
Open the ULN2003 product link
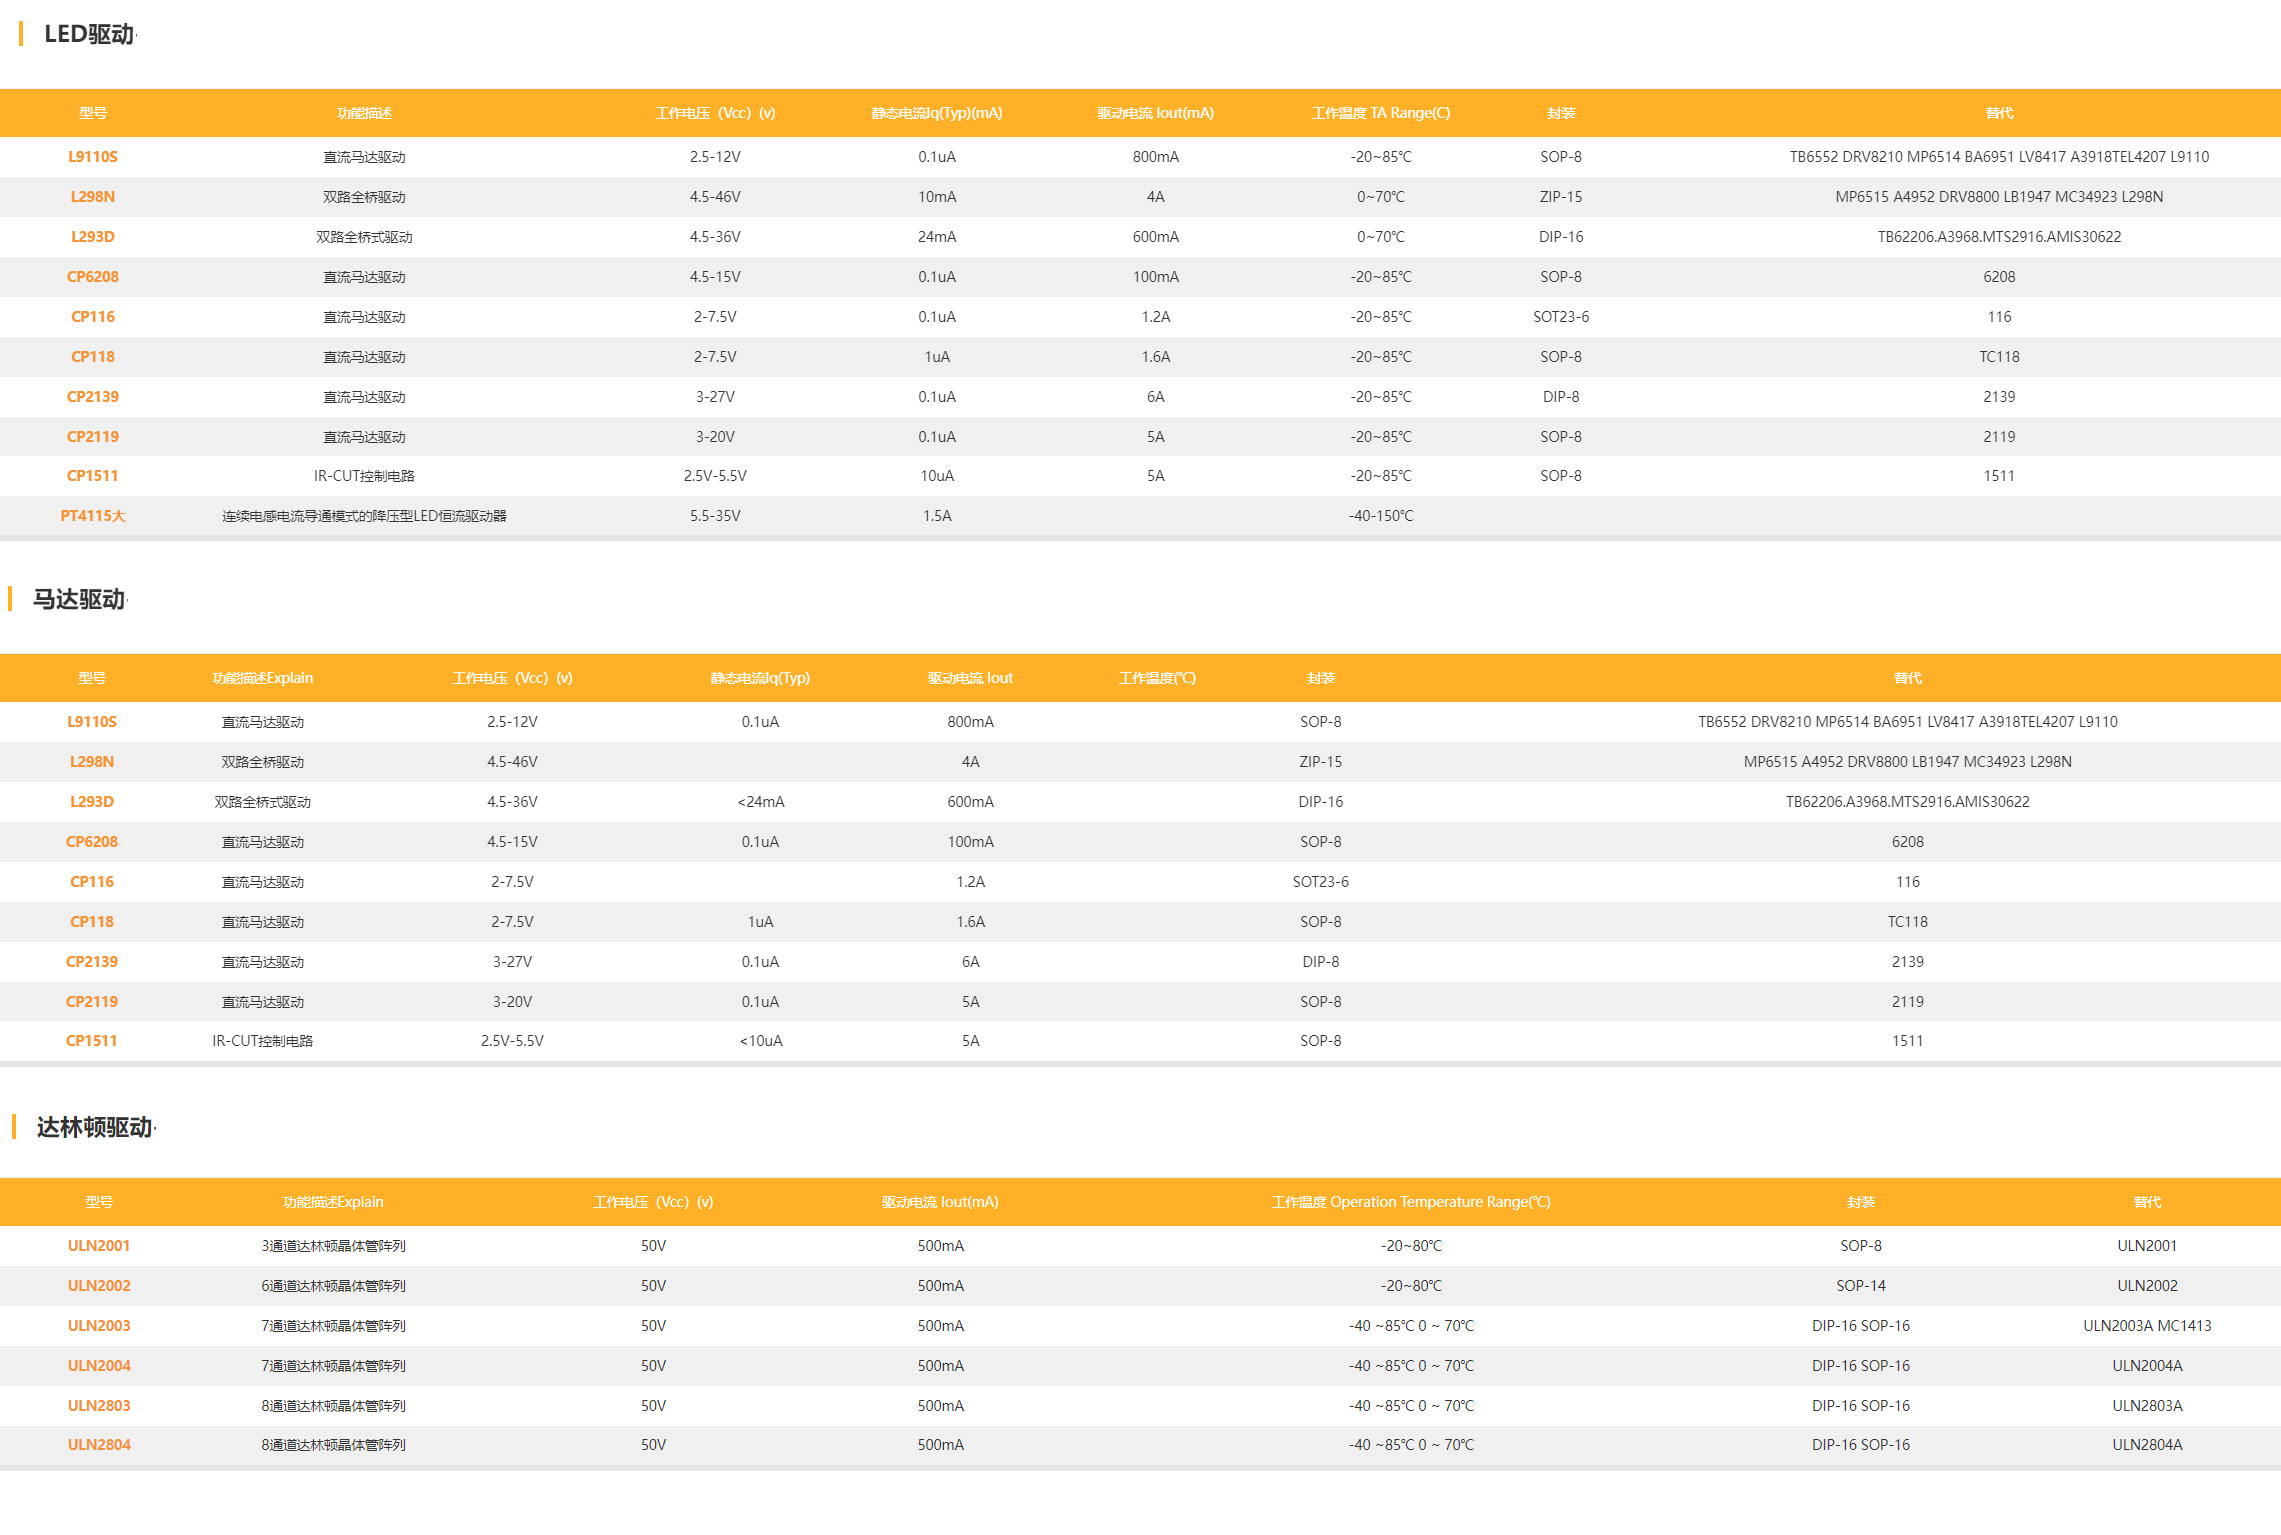(99, 1326)
